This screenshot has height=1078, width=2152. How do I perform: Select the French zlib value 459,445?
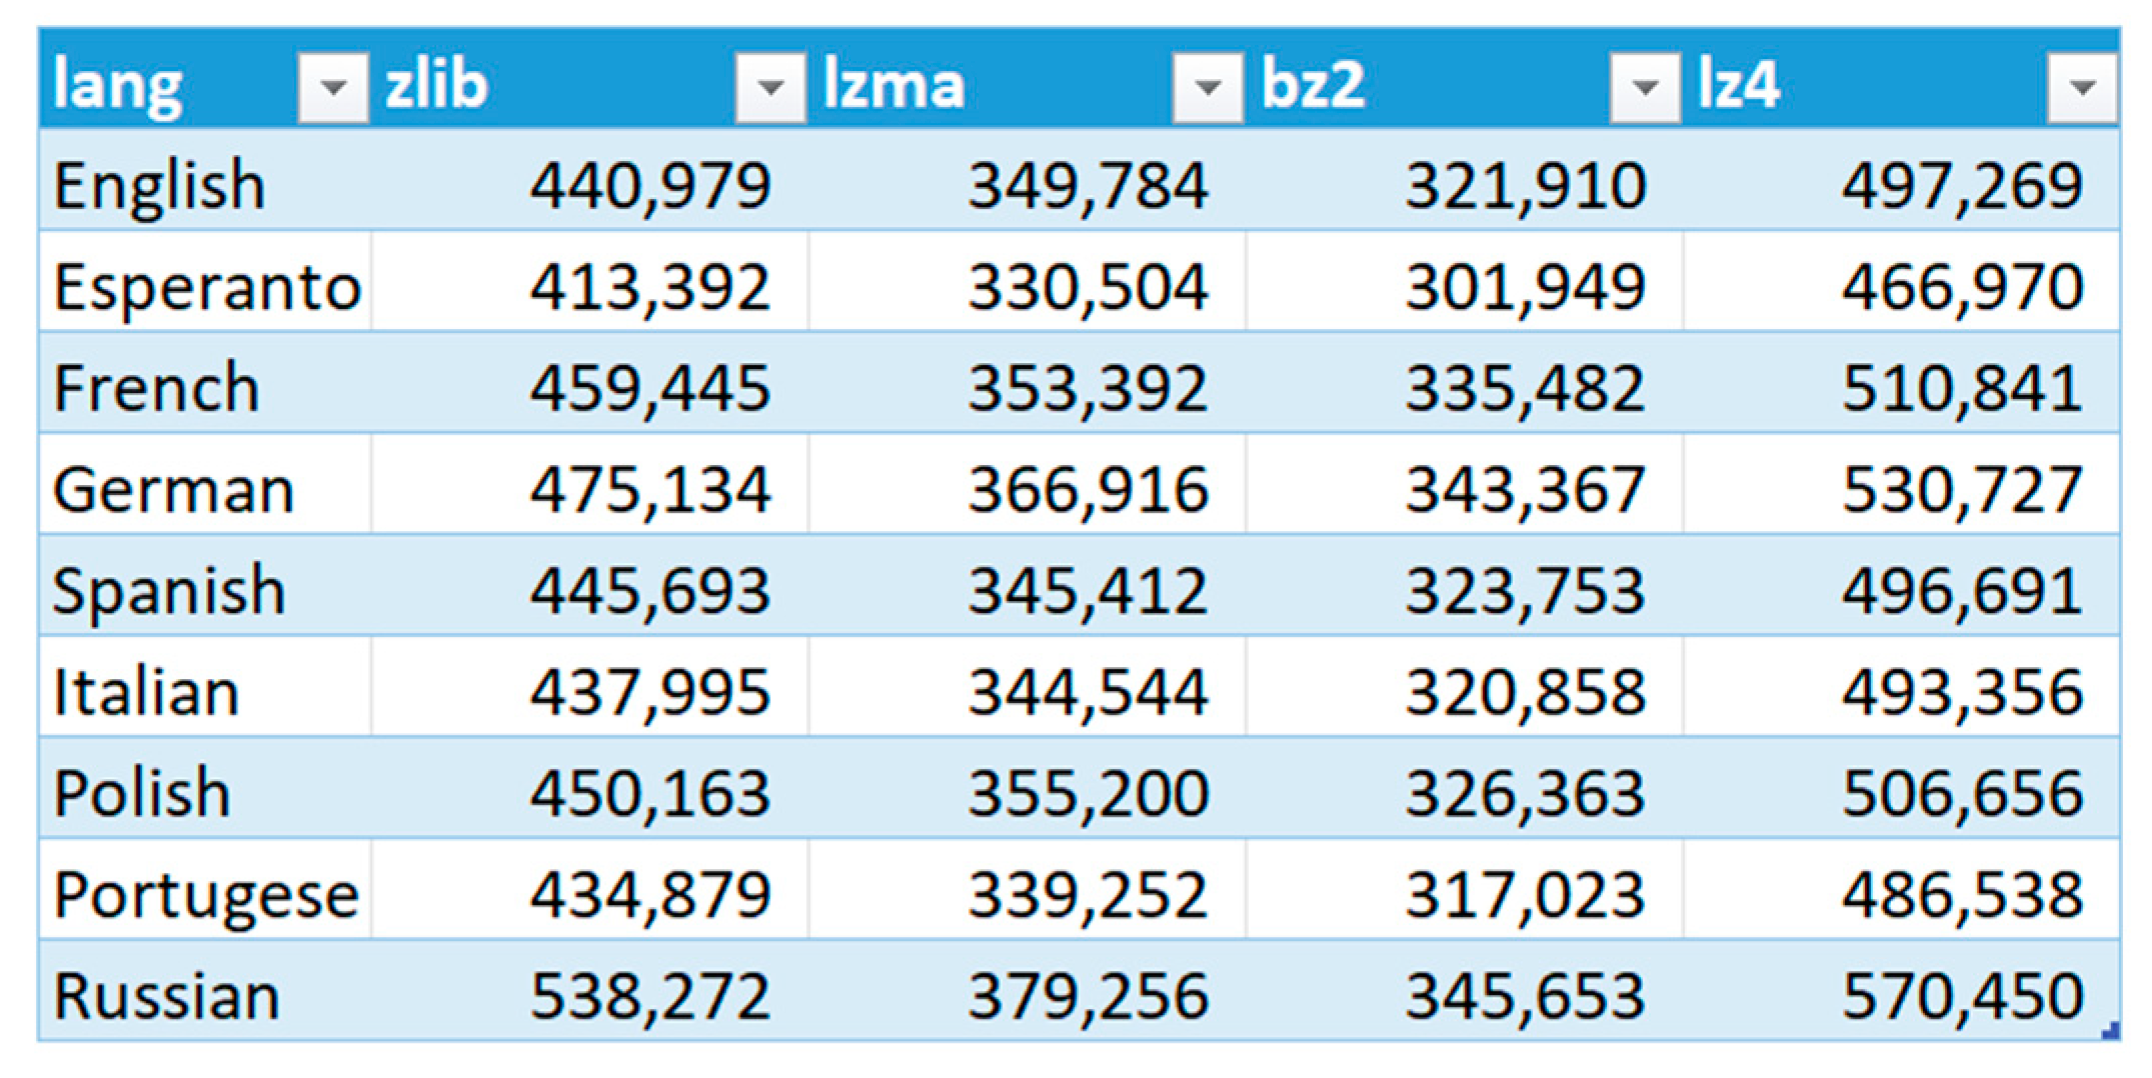[650, 388]
